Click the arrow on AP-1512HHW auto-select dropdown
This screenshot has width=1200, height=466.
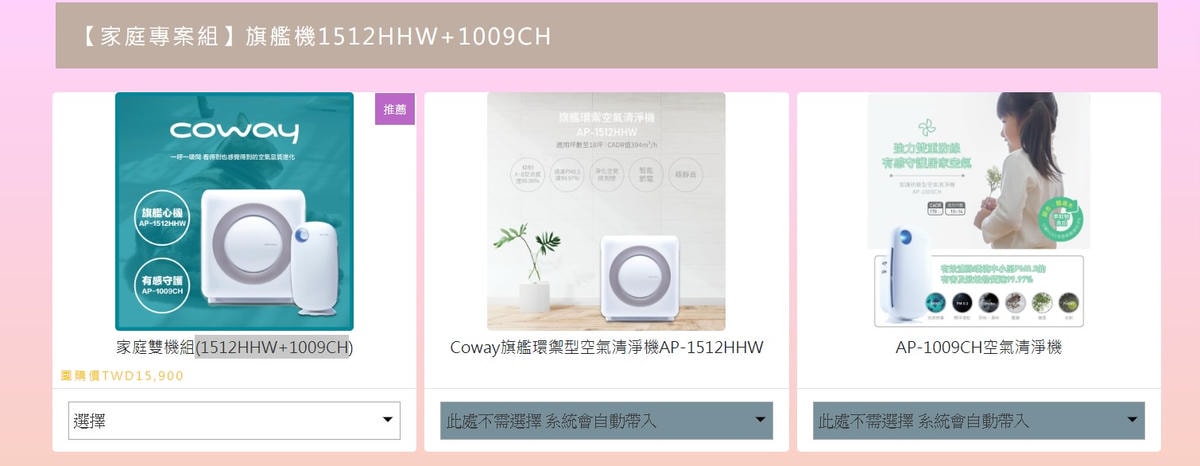pos(760,421)
